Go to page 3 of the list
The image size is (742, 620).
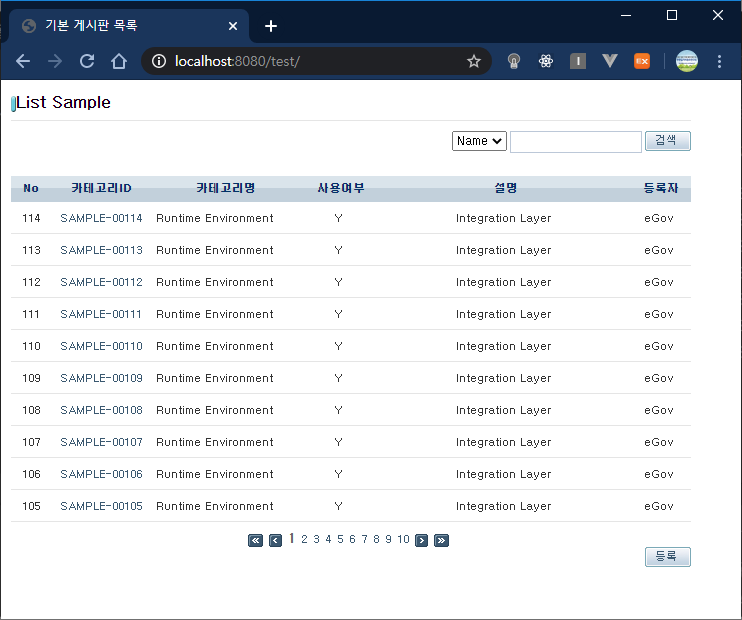click(x=317, y=539)
